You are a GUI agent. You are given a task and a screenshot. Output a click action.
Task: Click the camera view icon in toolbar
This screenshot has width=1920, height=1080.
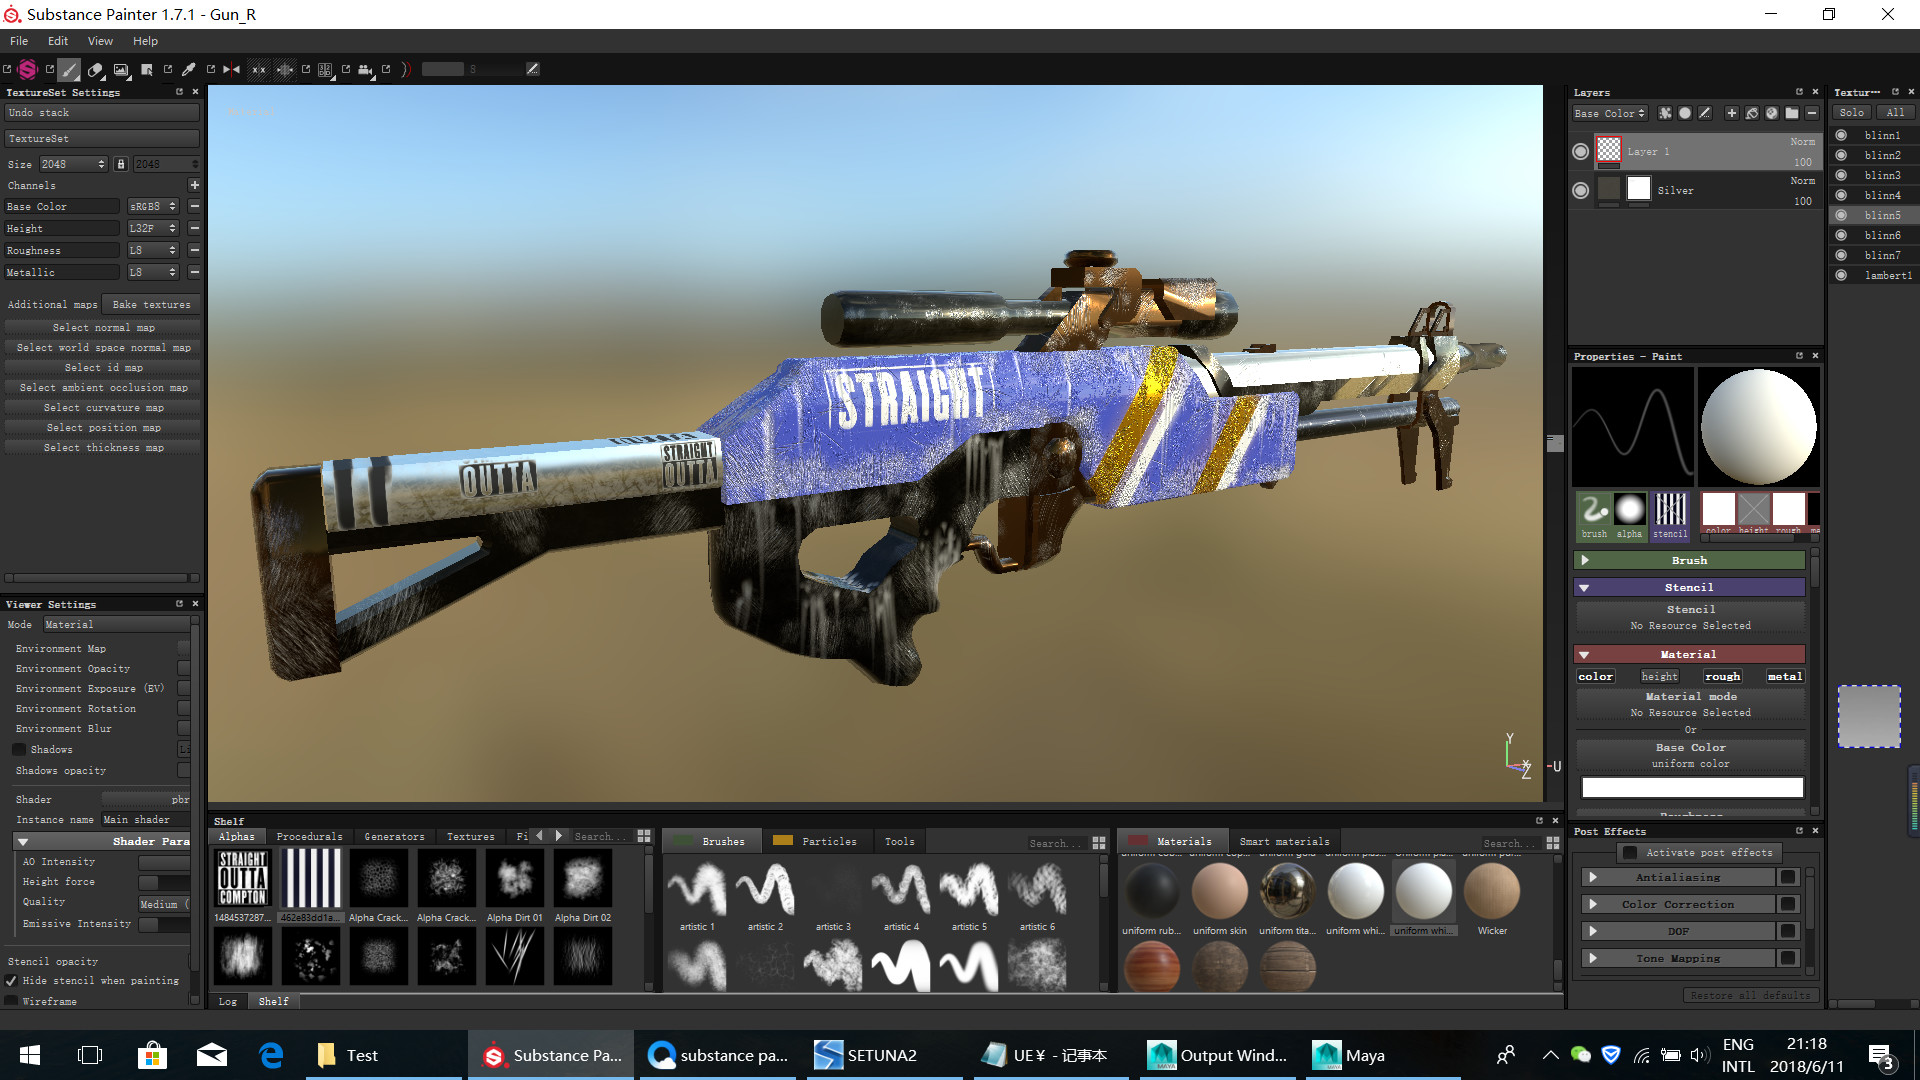[366, 70]
